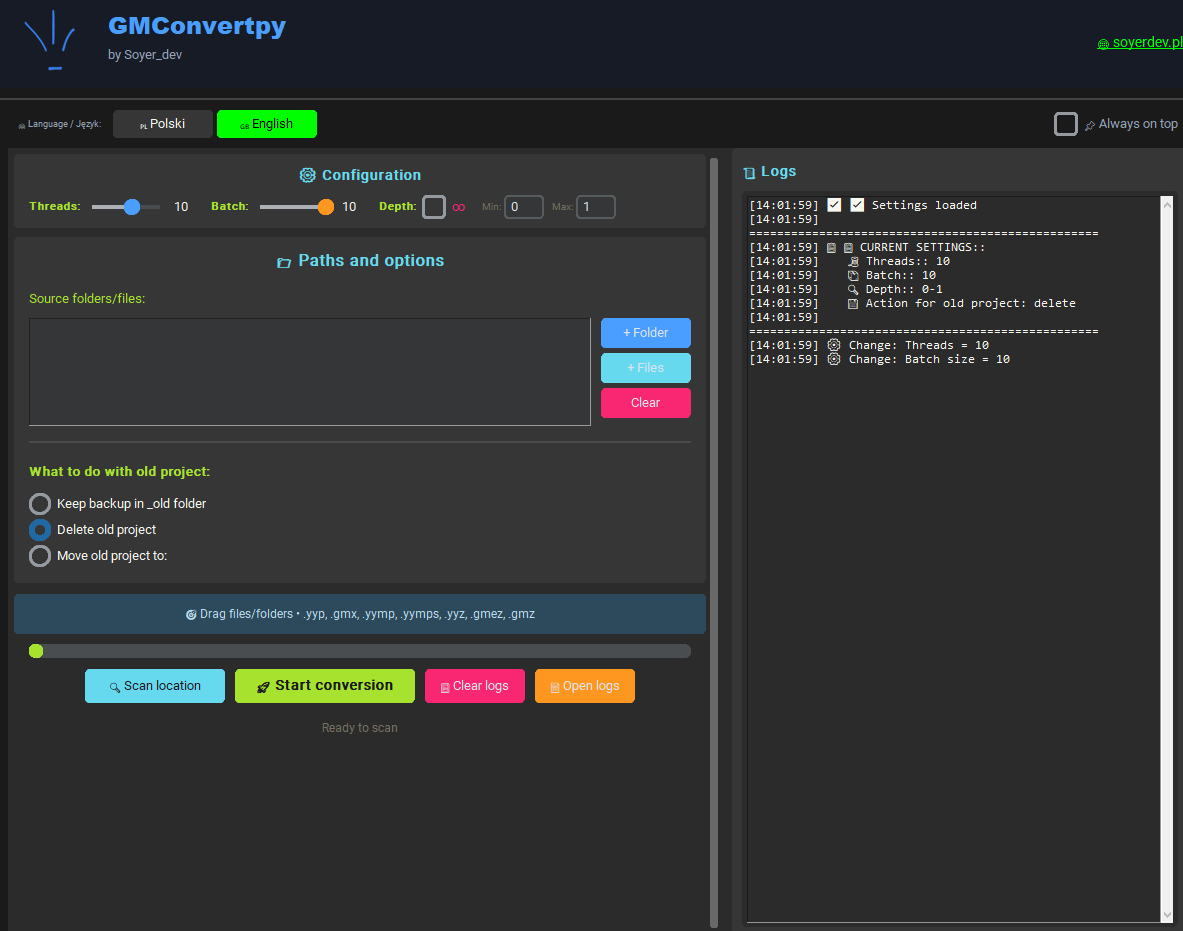Enable the Always on top checkbox

coord(1065,124)
